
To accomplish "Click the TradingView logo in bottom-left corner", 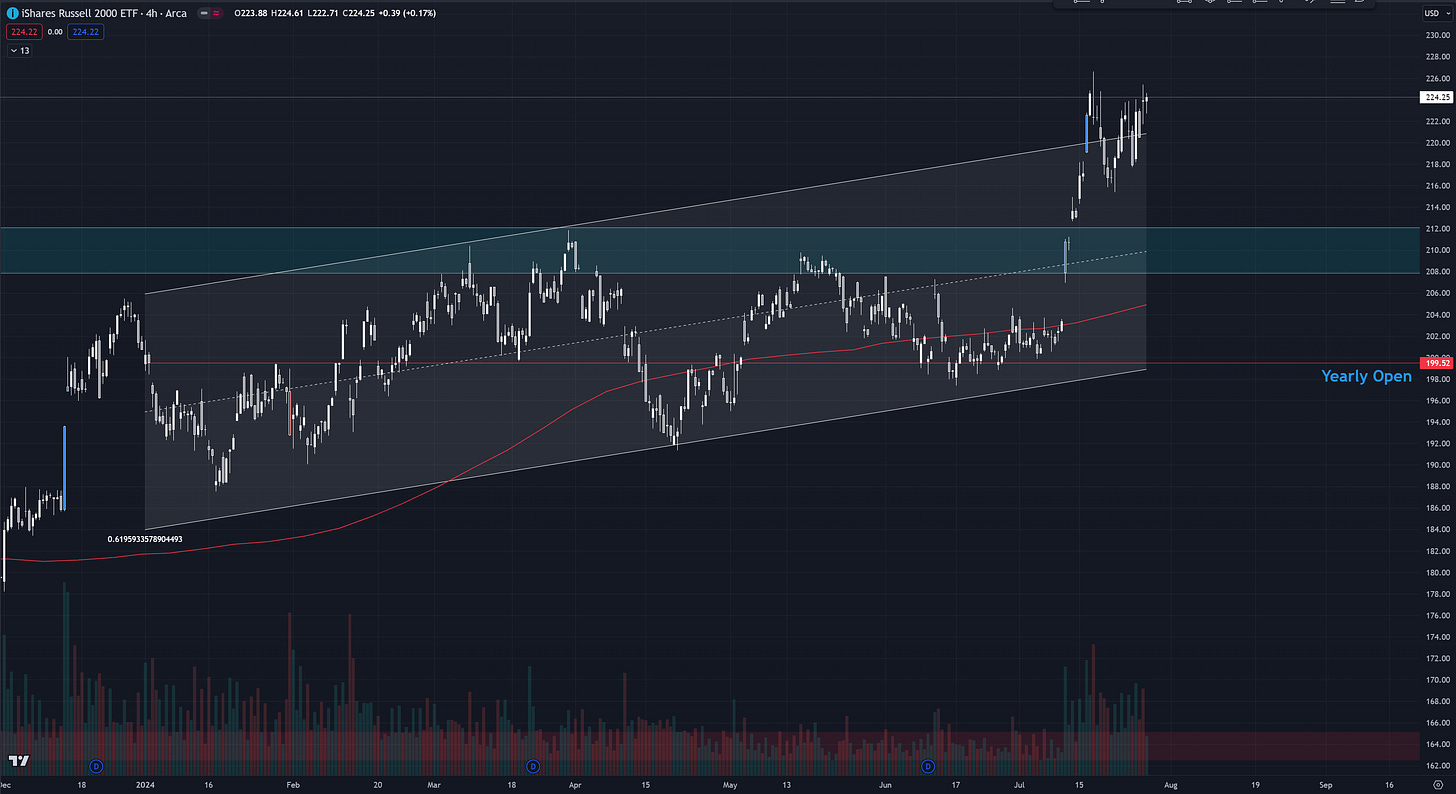I will (17, 762).
